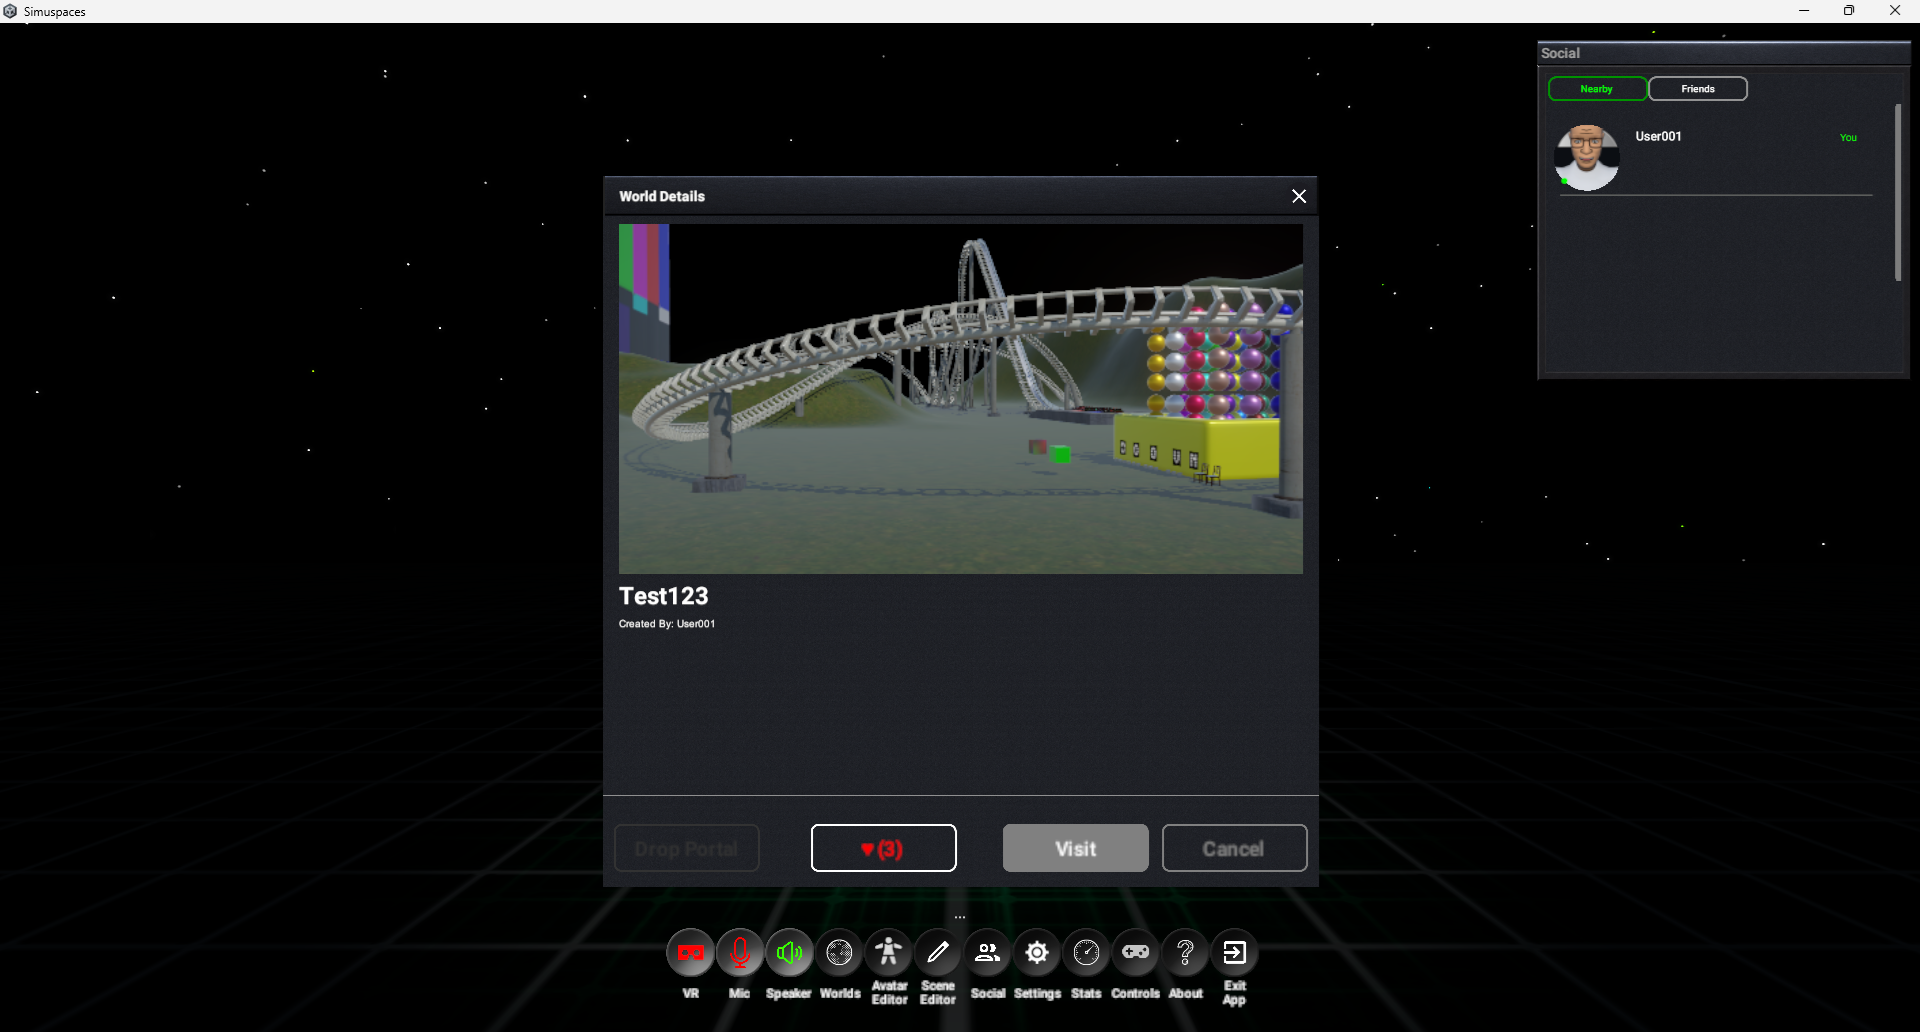This screenshot has width=1920, height=1032.
Task: Click the Simuspaces app icon in title bar
Action: coord(11,11)
